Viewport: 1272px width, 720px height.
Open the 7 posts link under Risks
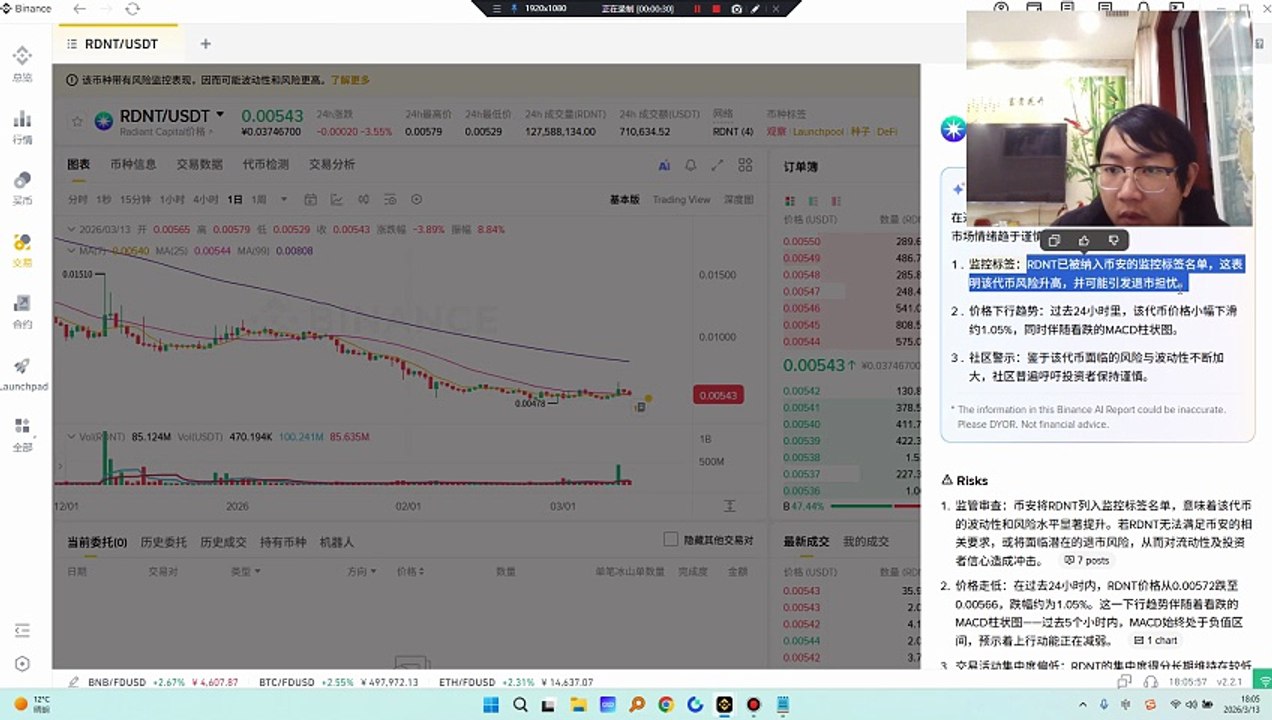tap(1087, 560)
